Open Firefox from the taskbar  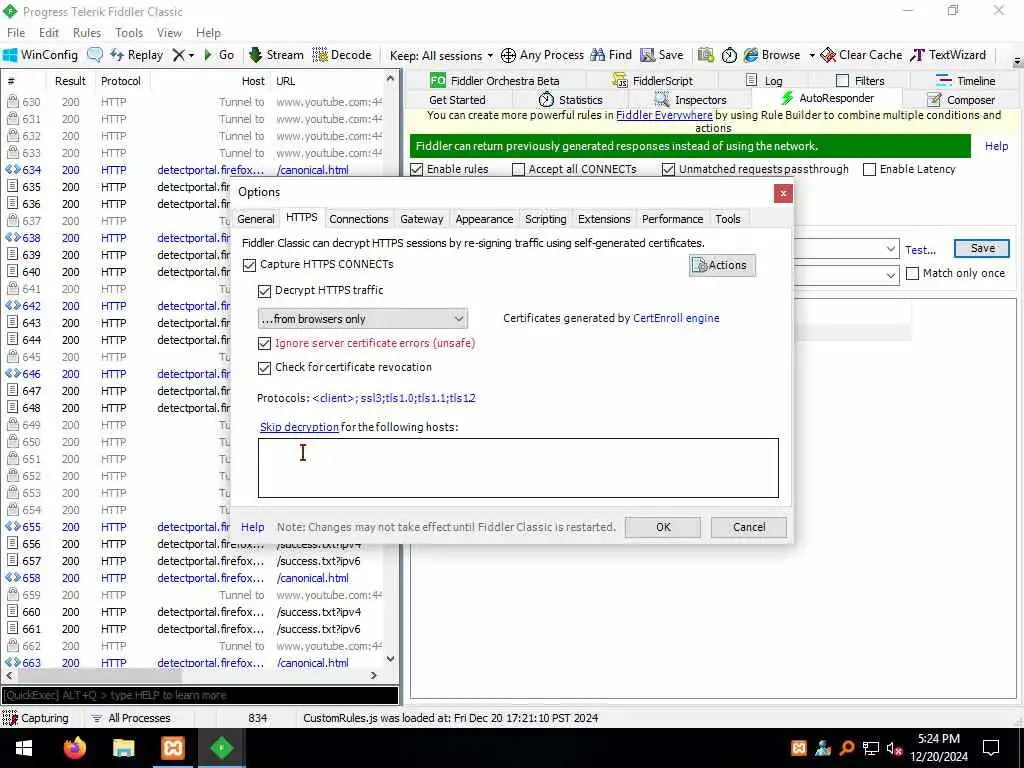coord(74,748)
